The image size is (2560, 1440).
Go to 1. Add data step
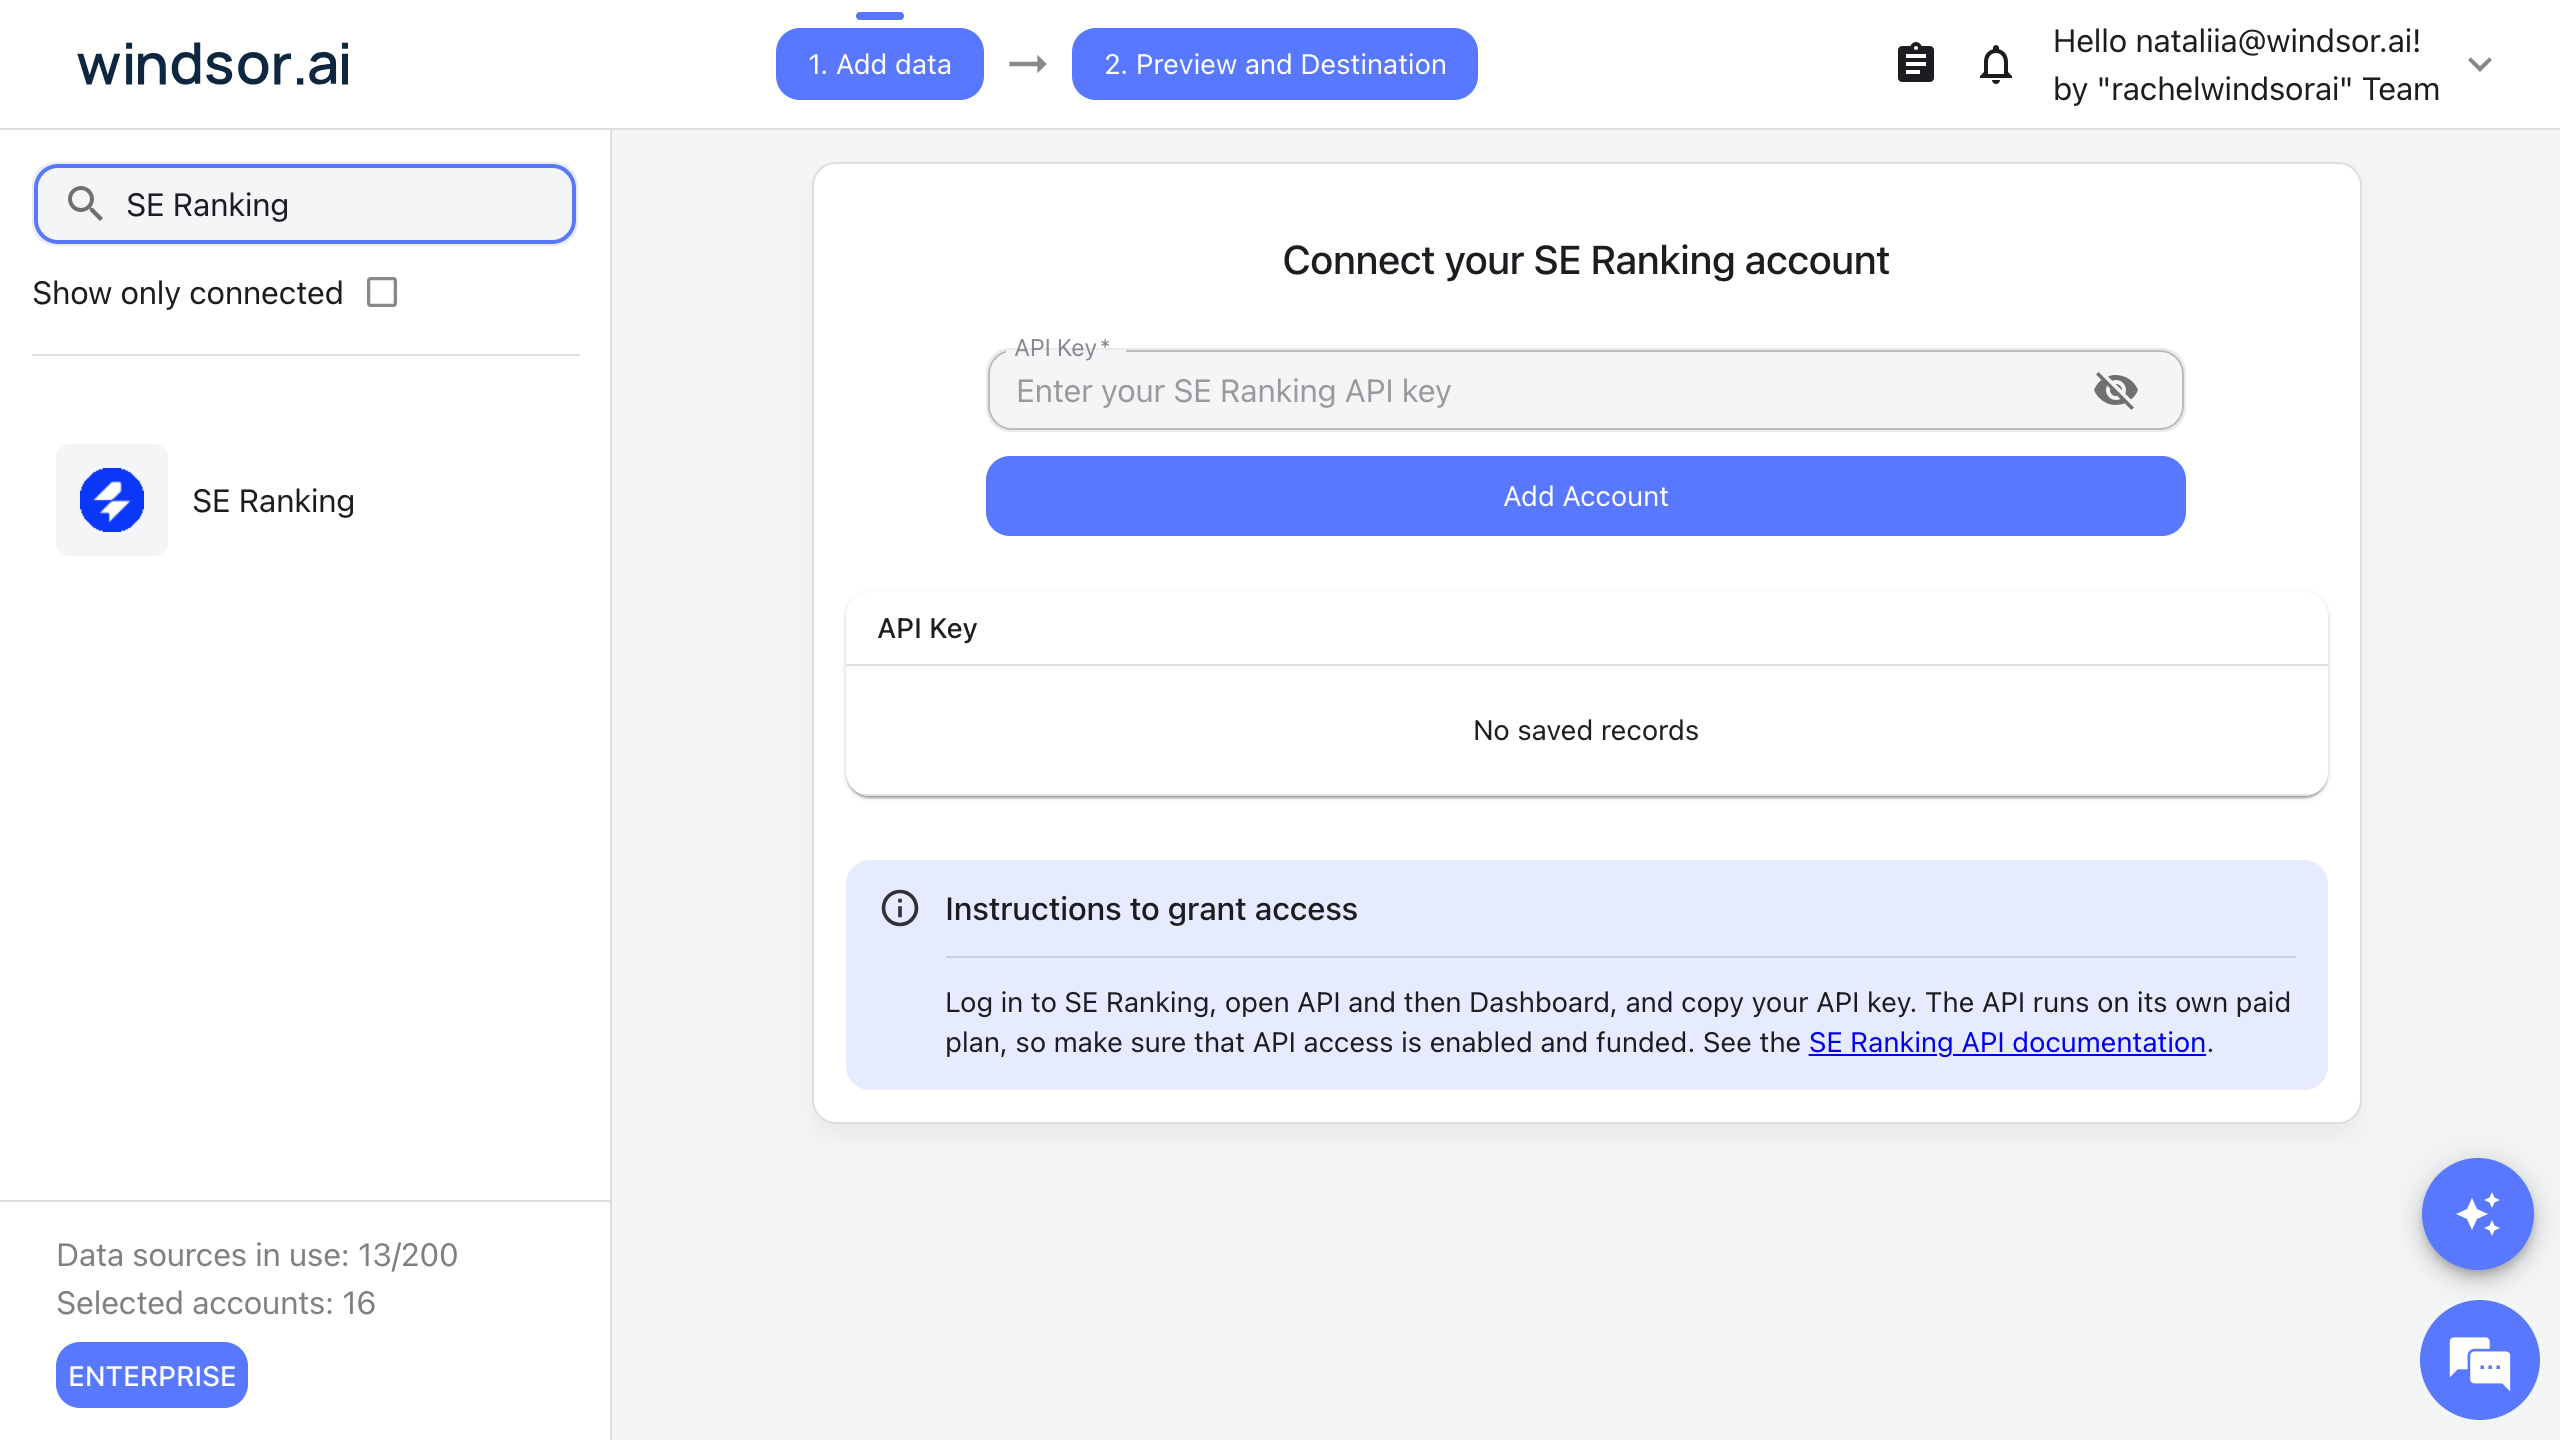[x=879, y=64]
